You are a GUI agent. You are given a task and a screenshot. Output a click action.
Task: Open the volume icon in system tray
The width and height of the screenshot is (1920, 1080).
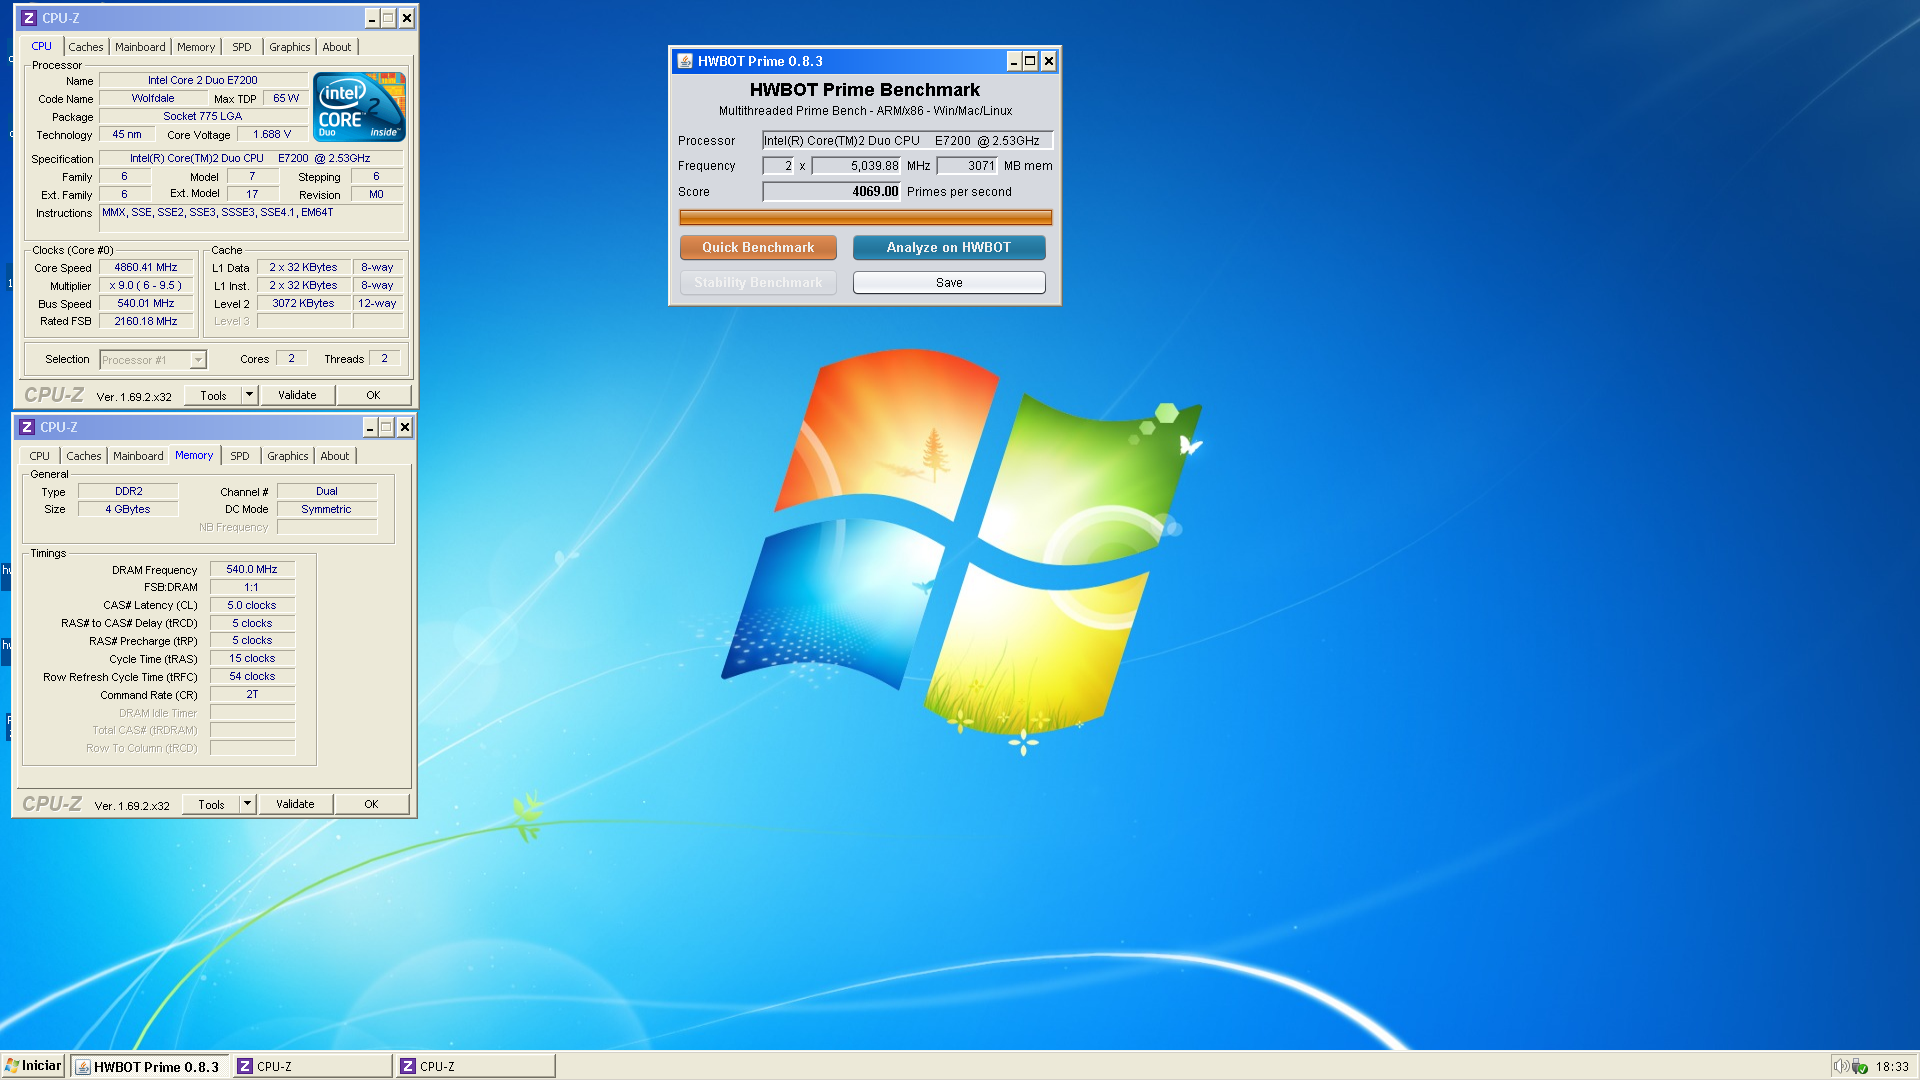coord(1841,1066)
